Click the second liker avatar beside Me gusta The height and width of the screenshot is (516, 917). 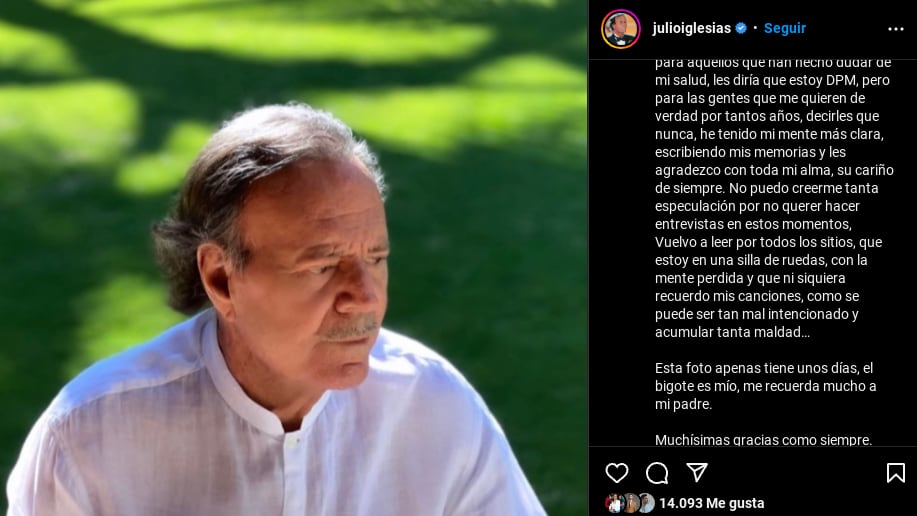(x=630, y=503)
